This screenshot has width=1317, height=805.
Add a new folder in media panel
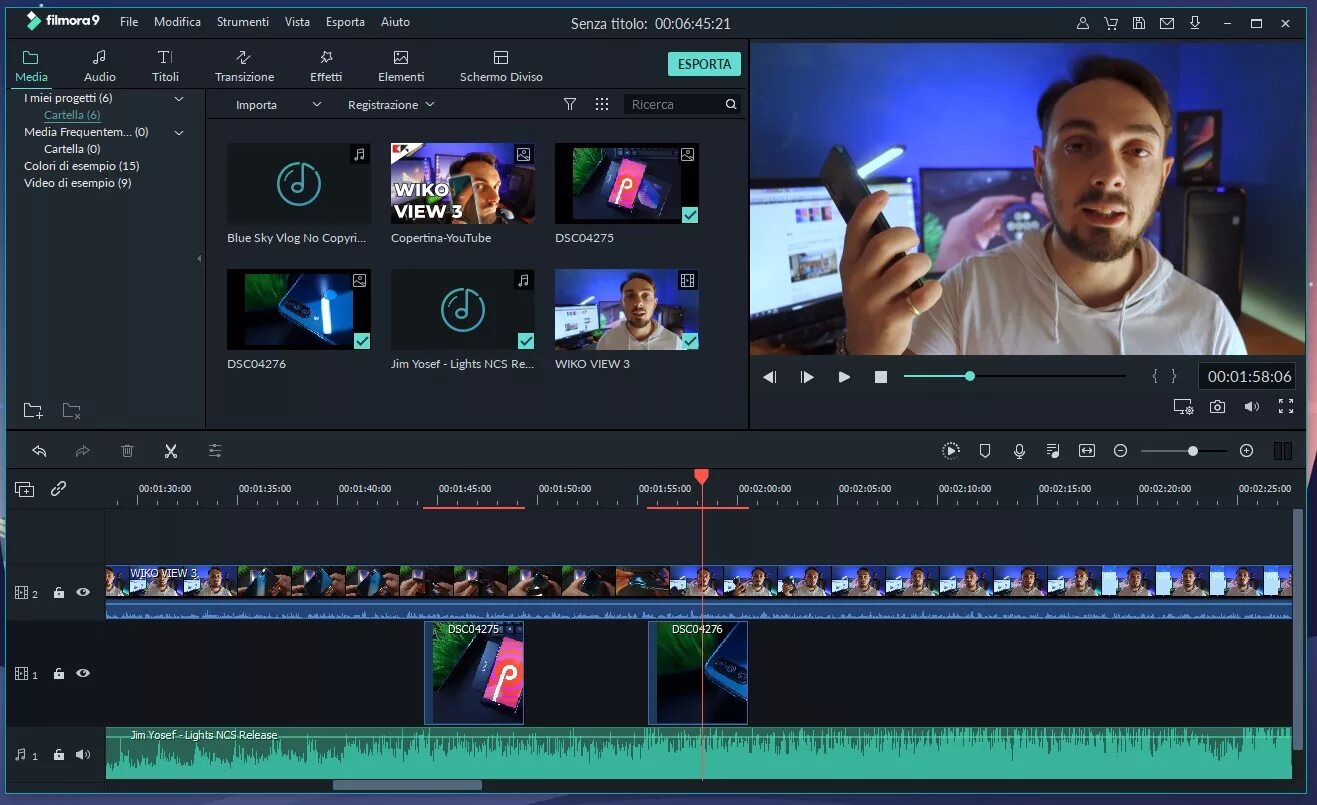(33, 410)
